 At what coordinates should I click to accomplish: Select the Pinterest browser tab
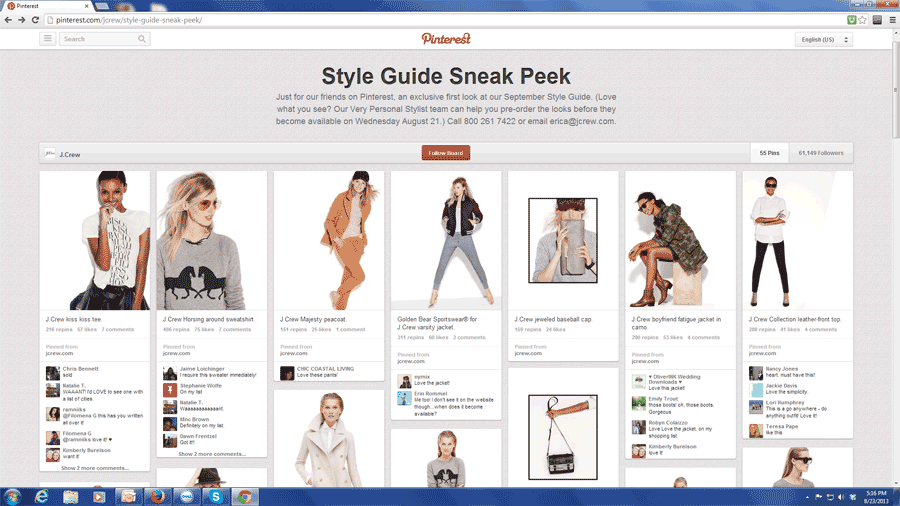pyautogui.click(x=48, y=6)
